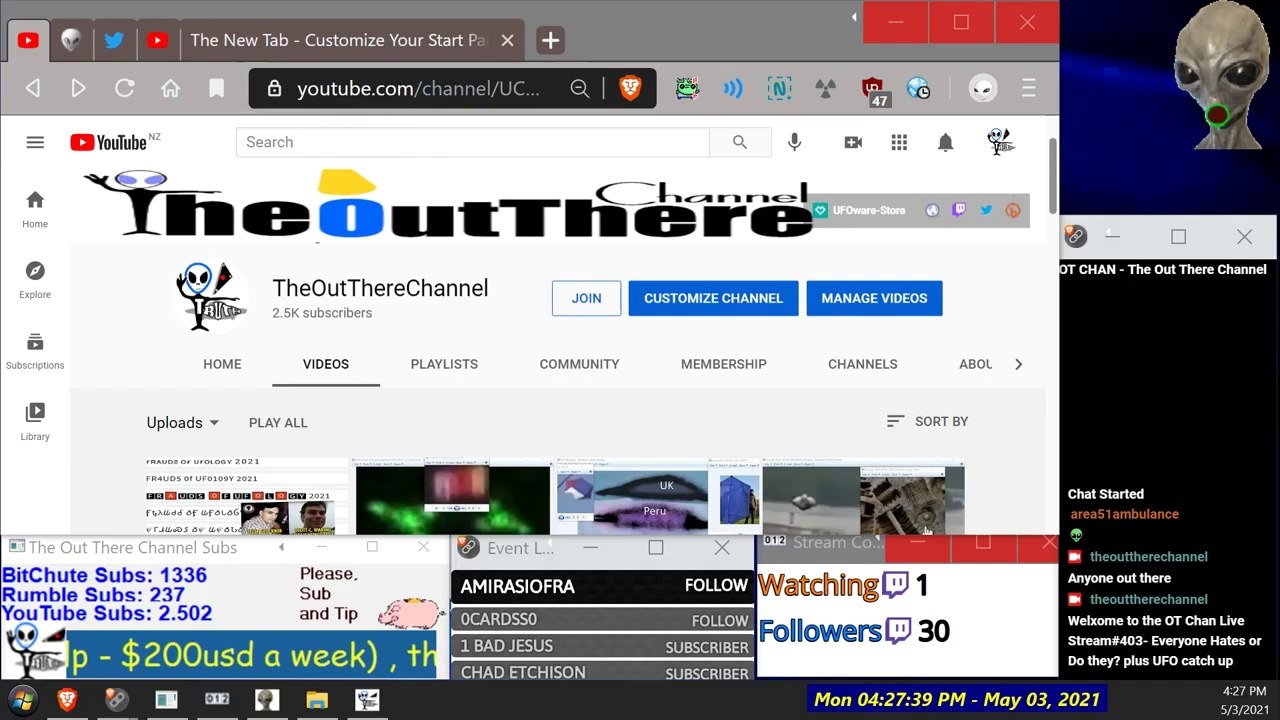The image size is (1280, 720).
Task: Click CUSTOMIZE CHANNEL
Action: (713, 298)
